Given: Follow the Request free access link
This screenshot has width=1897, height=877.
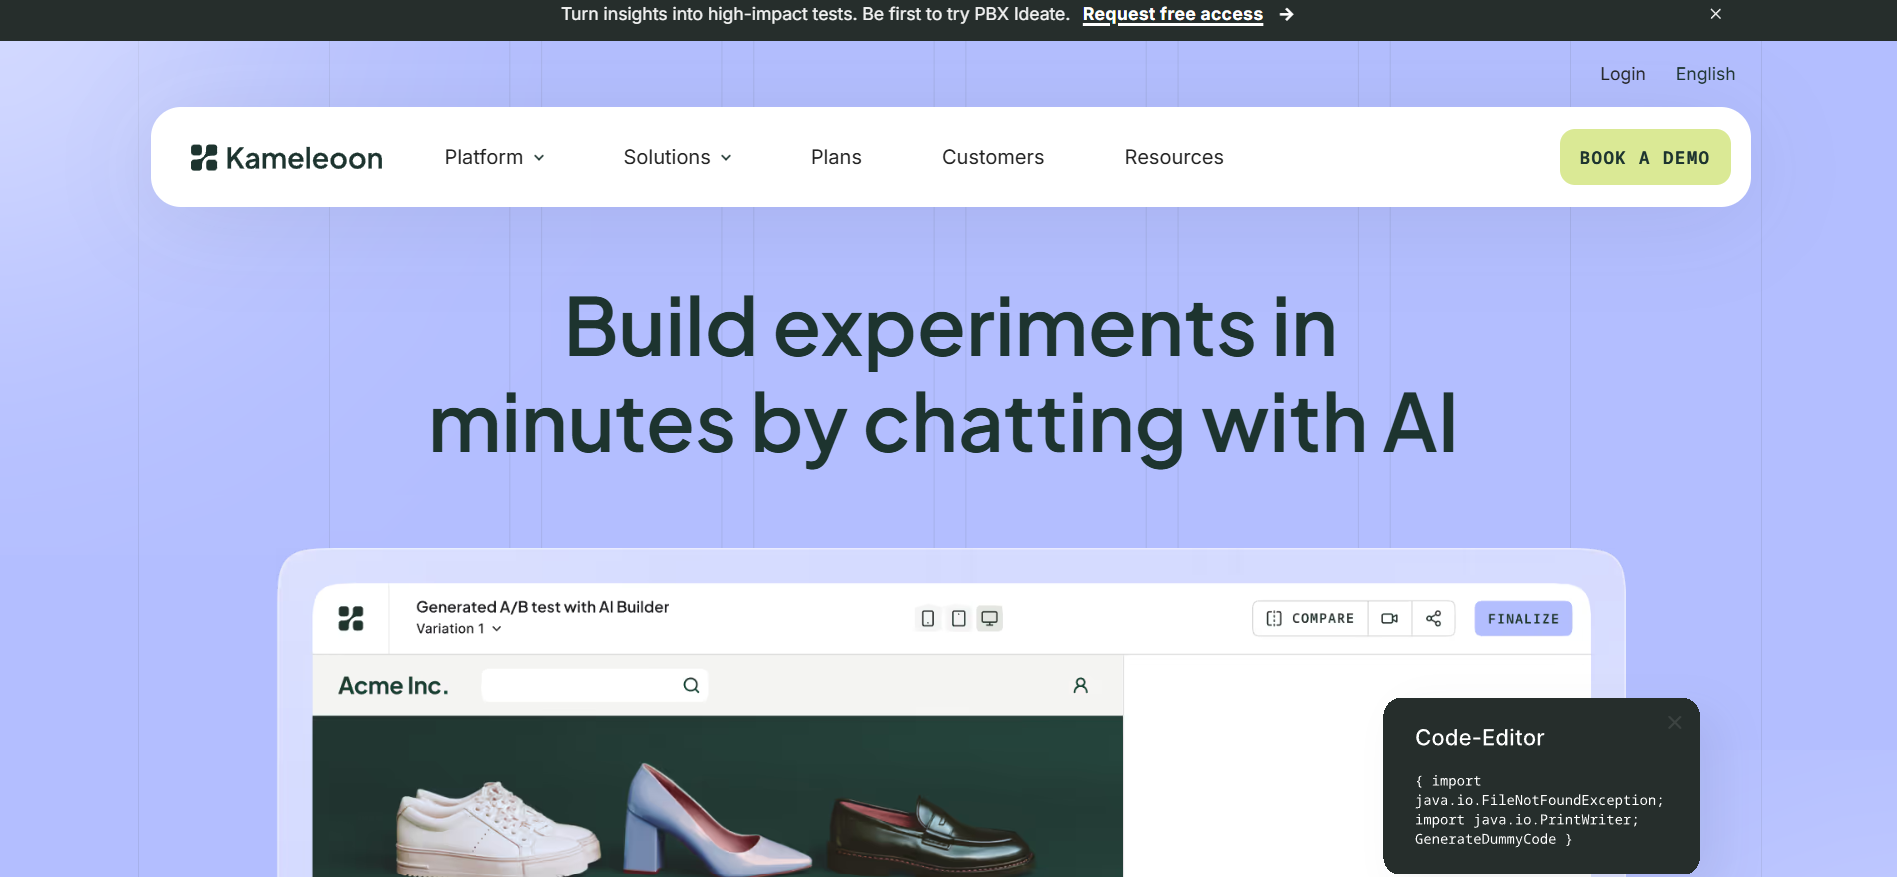Looking at the screenshot, I should [1172, 15].
